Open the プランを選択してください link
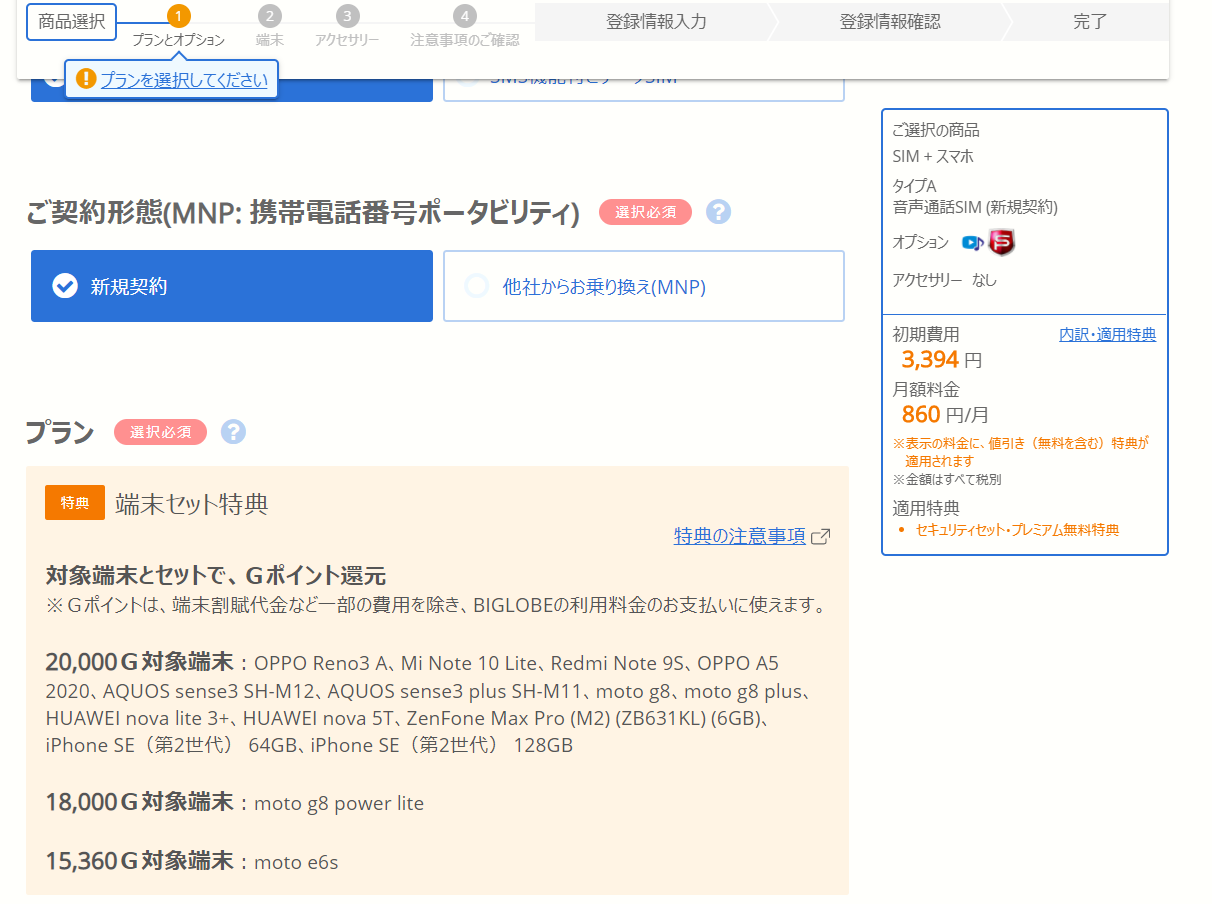The height and width of the screenshot is (904, 1212). click(x=184, y=80)
